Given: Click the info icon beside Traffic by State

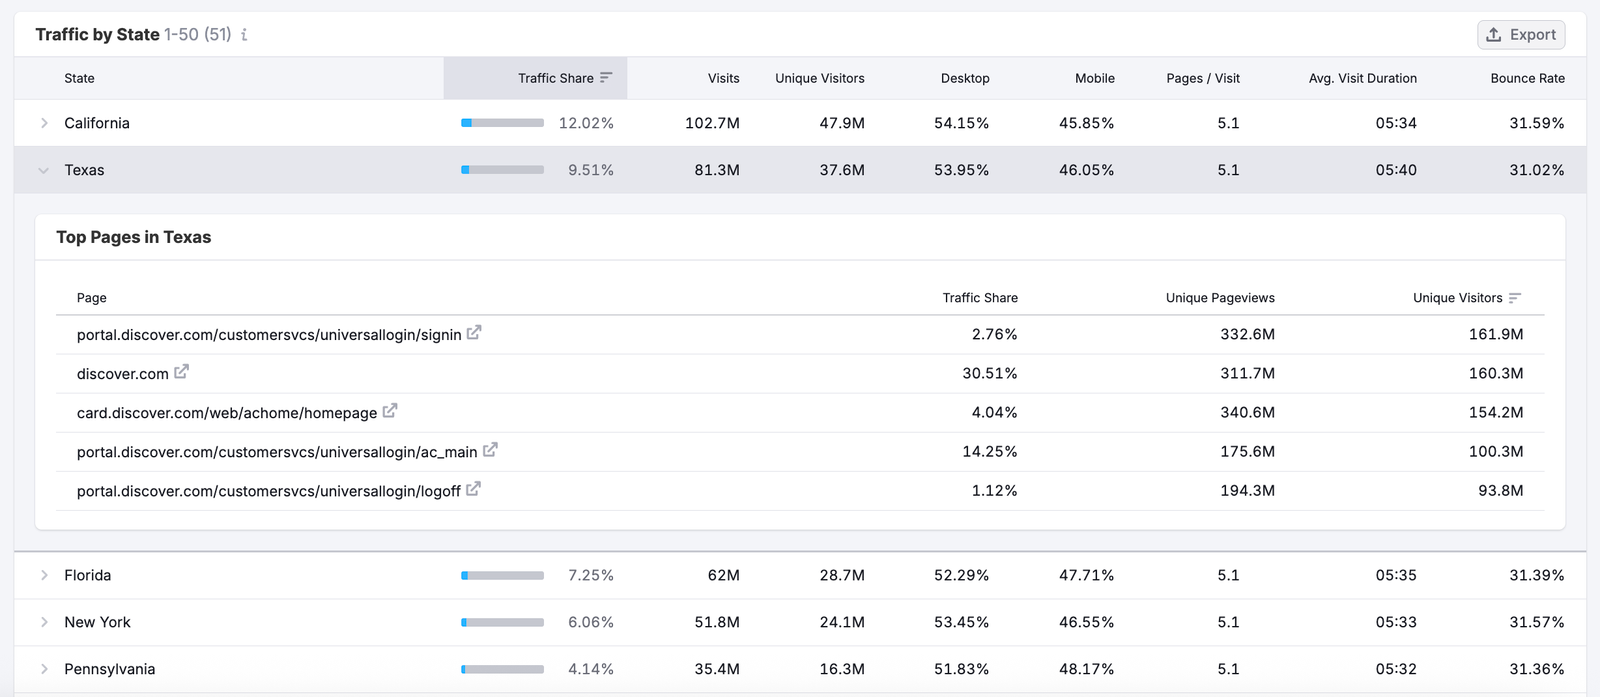Looking at the screenshot, I should pos(244,35).
